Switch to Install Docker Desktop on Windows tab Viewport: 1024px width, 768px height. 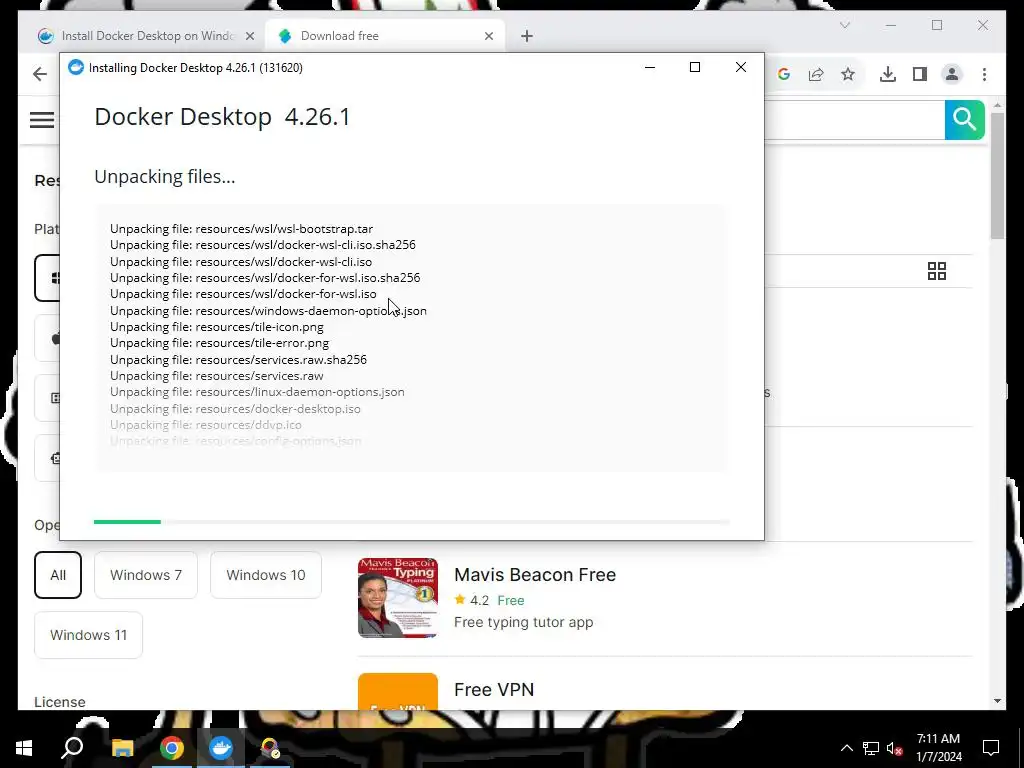[x=146, y=36]
